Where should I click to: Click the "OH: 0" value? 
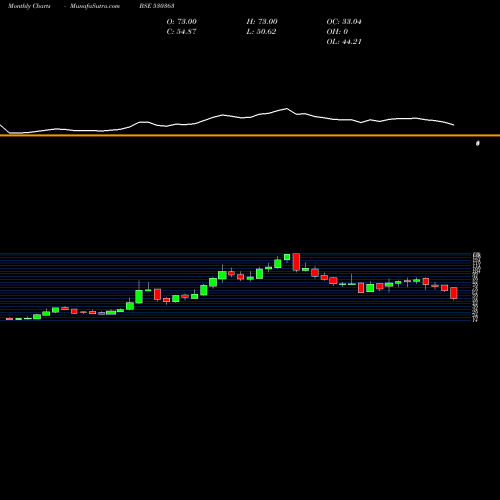point(337,32)
